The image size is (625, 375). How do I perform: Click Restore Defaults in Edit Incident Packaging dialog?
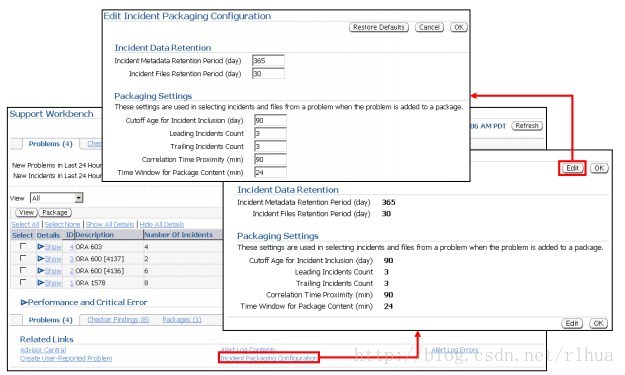[379, 27]
